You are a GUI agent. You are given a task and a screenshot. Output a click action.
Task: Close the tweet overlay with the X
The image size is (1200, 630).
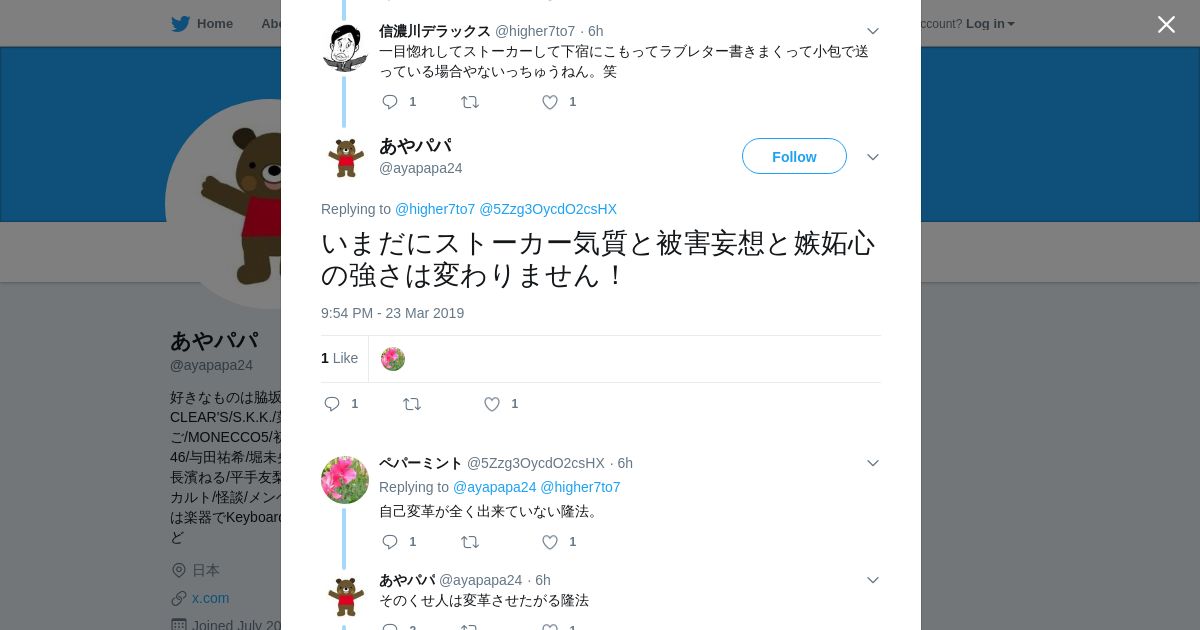pos(1166,24)
